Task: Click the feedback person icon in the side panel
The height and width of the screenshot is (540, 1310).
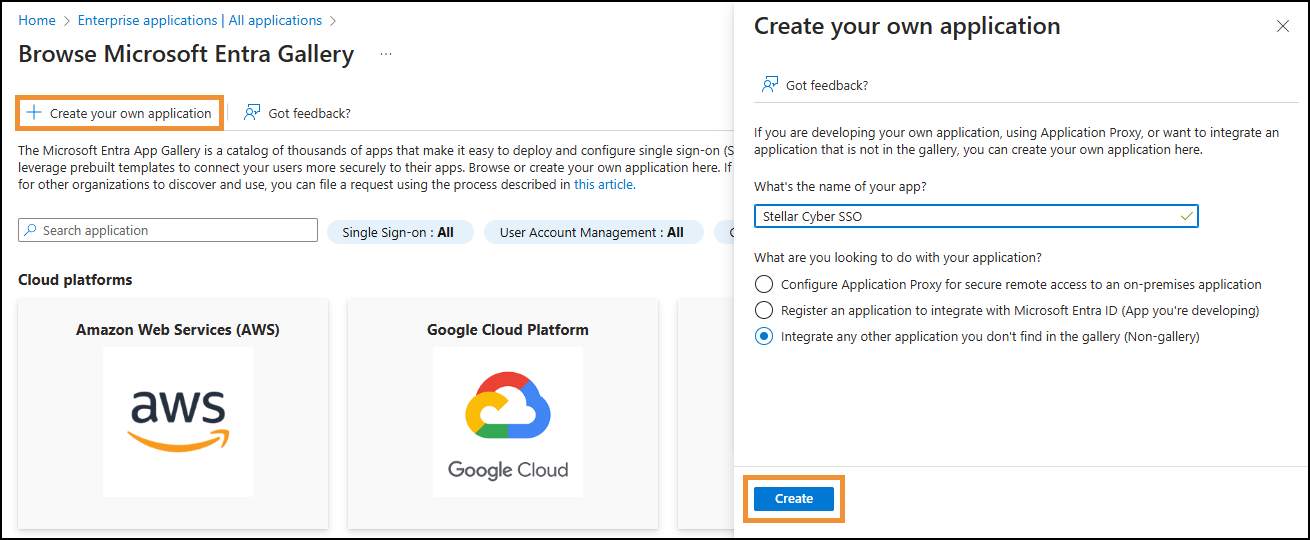Action: (x=769, y=85)
